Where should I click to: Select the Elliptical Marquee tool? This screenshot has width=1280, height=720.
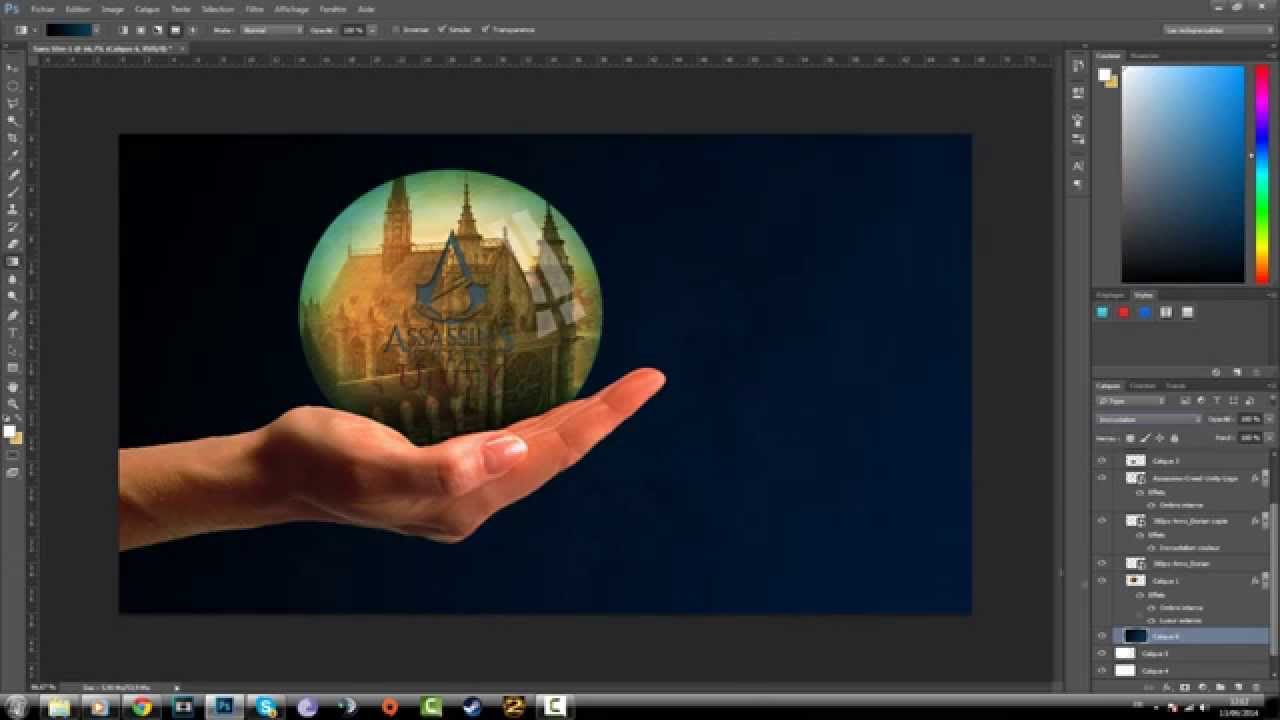pyautogui.click(x=13, y=86)
